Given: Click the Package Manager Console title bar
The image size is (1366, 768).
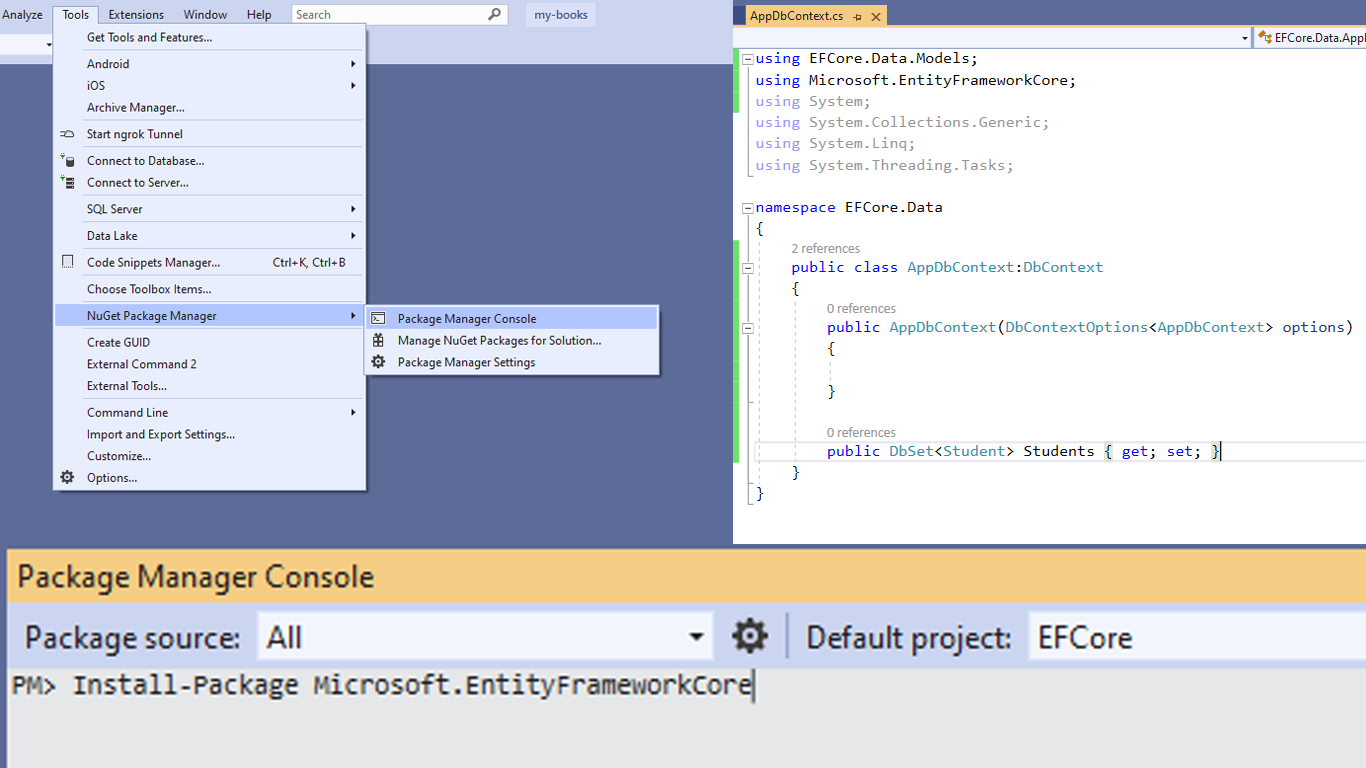Looking at the screenshot, I should tap(686, 577).
